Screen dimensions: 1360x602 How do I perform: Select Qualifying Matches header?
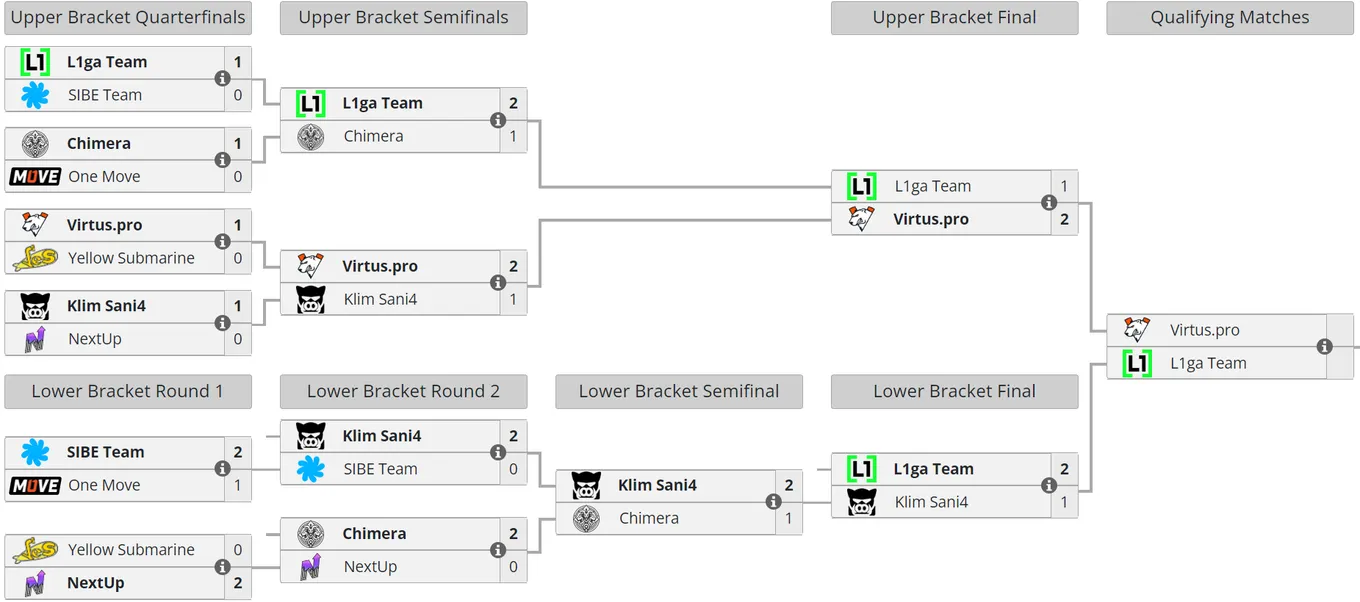click(x=1230, y=18)
